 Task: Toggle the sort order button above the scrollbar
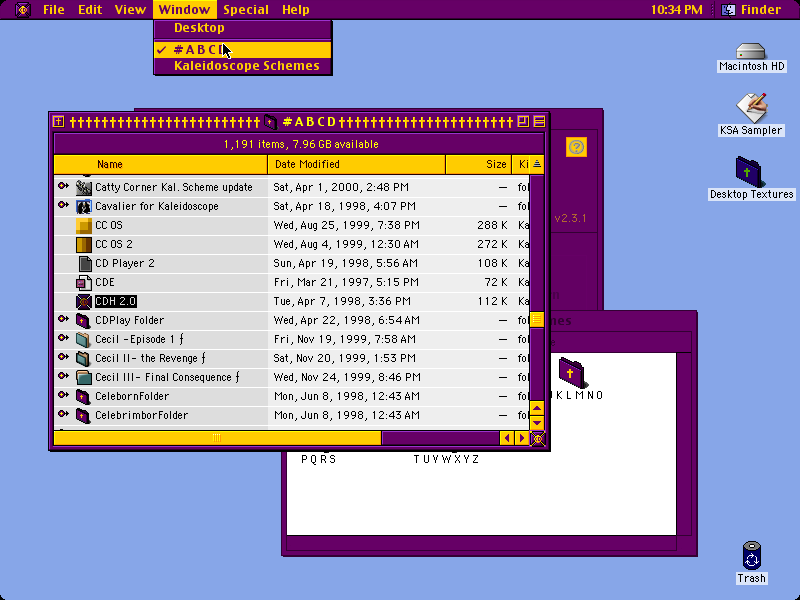tap(537, 164)
